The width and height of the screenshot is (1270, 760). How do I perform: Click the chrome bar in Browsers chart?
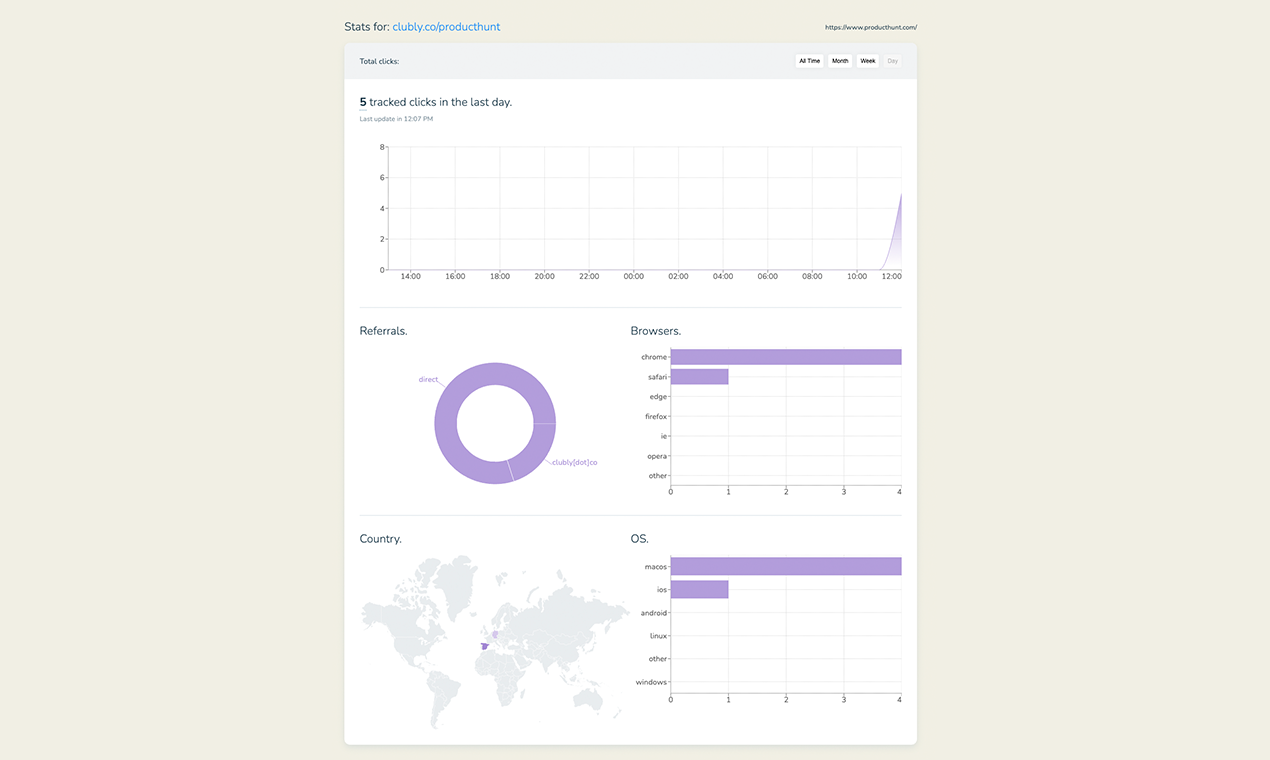[x=786, y=357]
